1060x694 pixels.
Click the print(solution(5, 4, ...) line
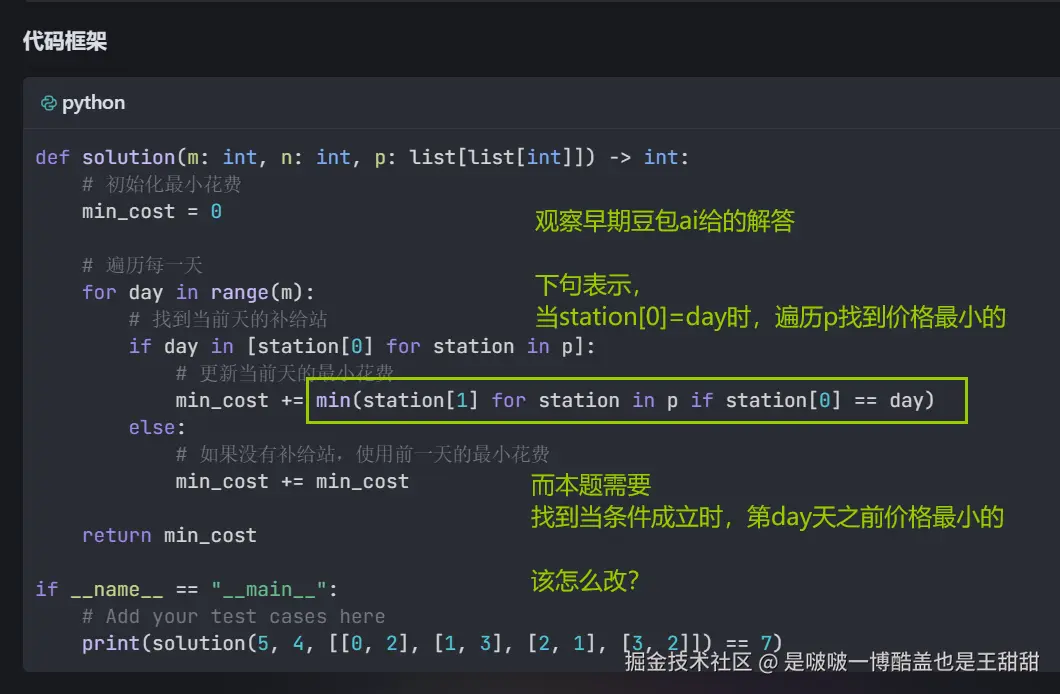(x=431, y=643)
